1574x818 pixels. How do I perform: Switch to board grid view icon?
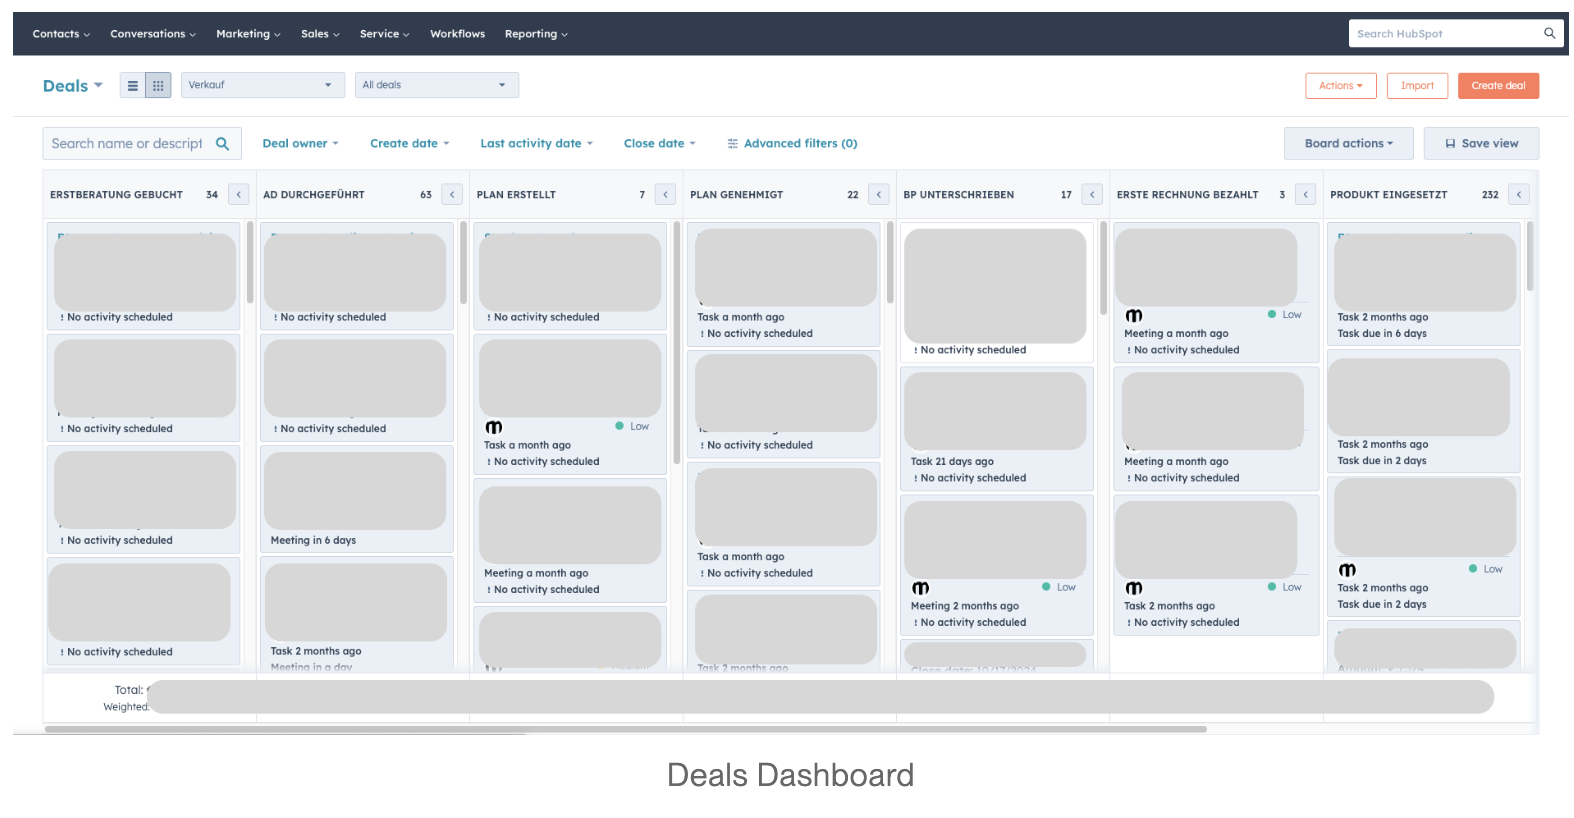[x=158, y=86]
